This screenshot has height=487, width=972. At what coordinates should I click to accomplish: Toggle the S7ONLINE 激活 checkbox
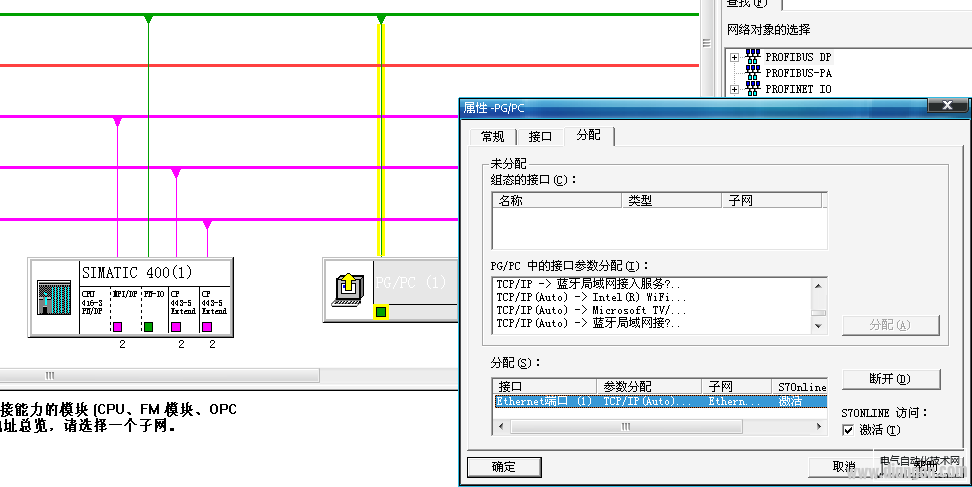(x=848, y=430)
